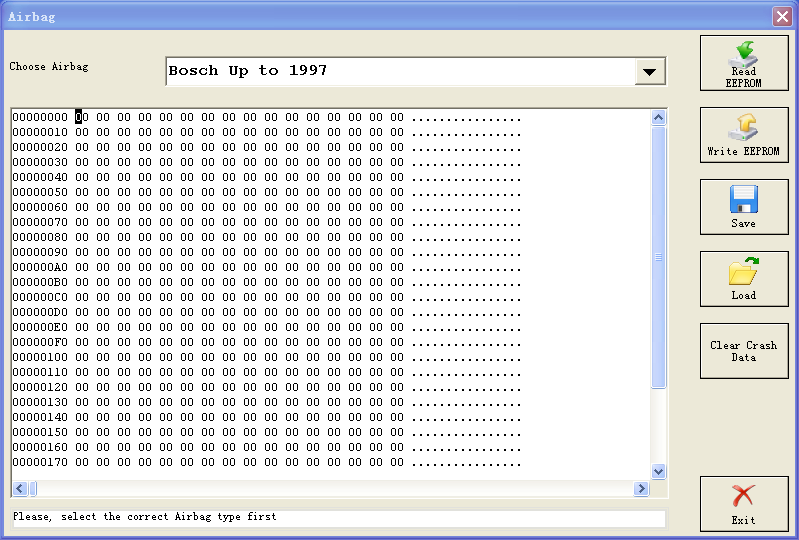The height and width of the screenshot is (540, 799).
Task: Click the address 00000070 row
Action: 267,223
